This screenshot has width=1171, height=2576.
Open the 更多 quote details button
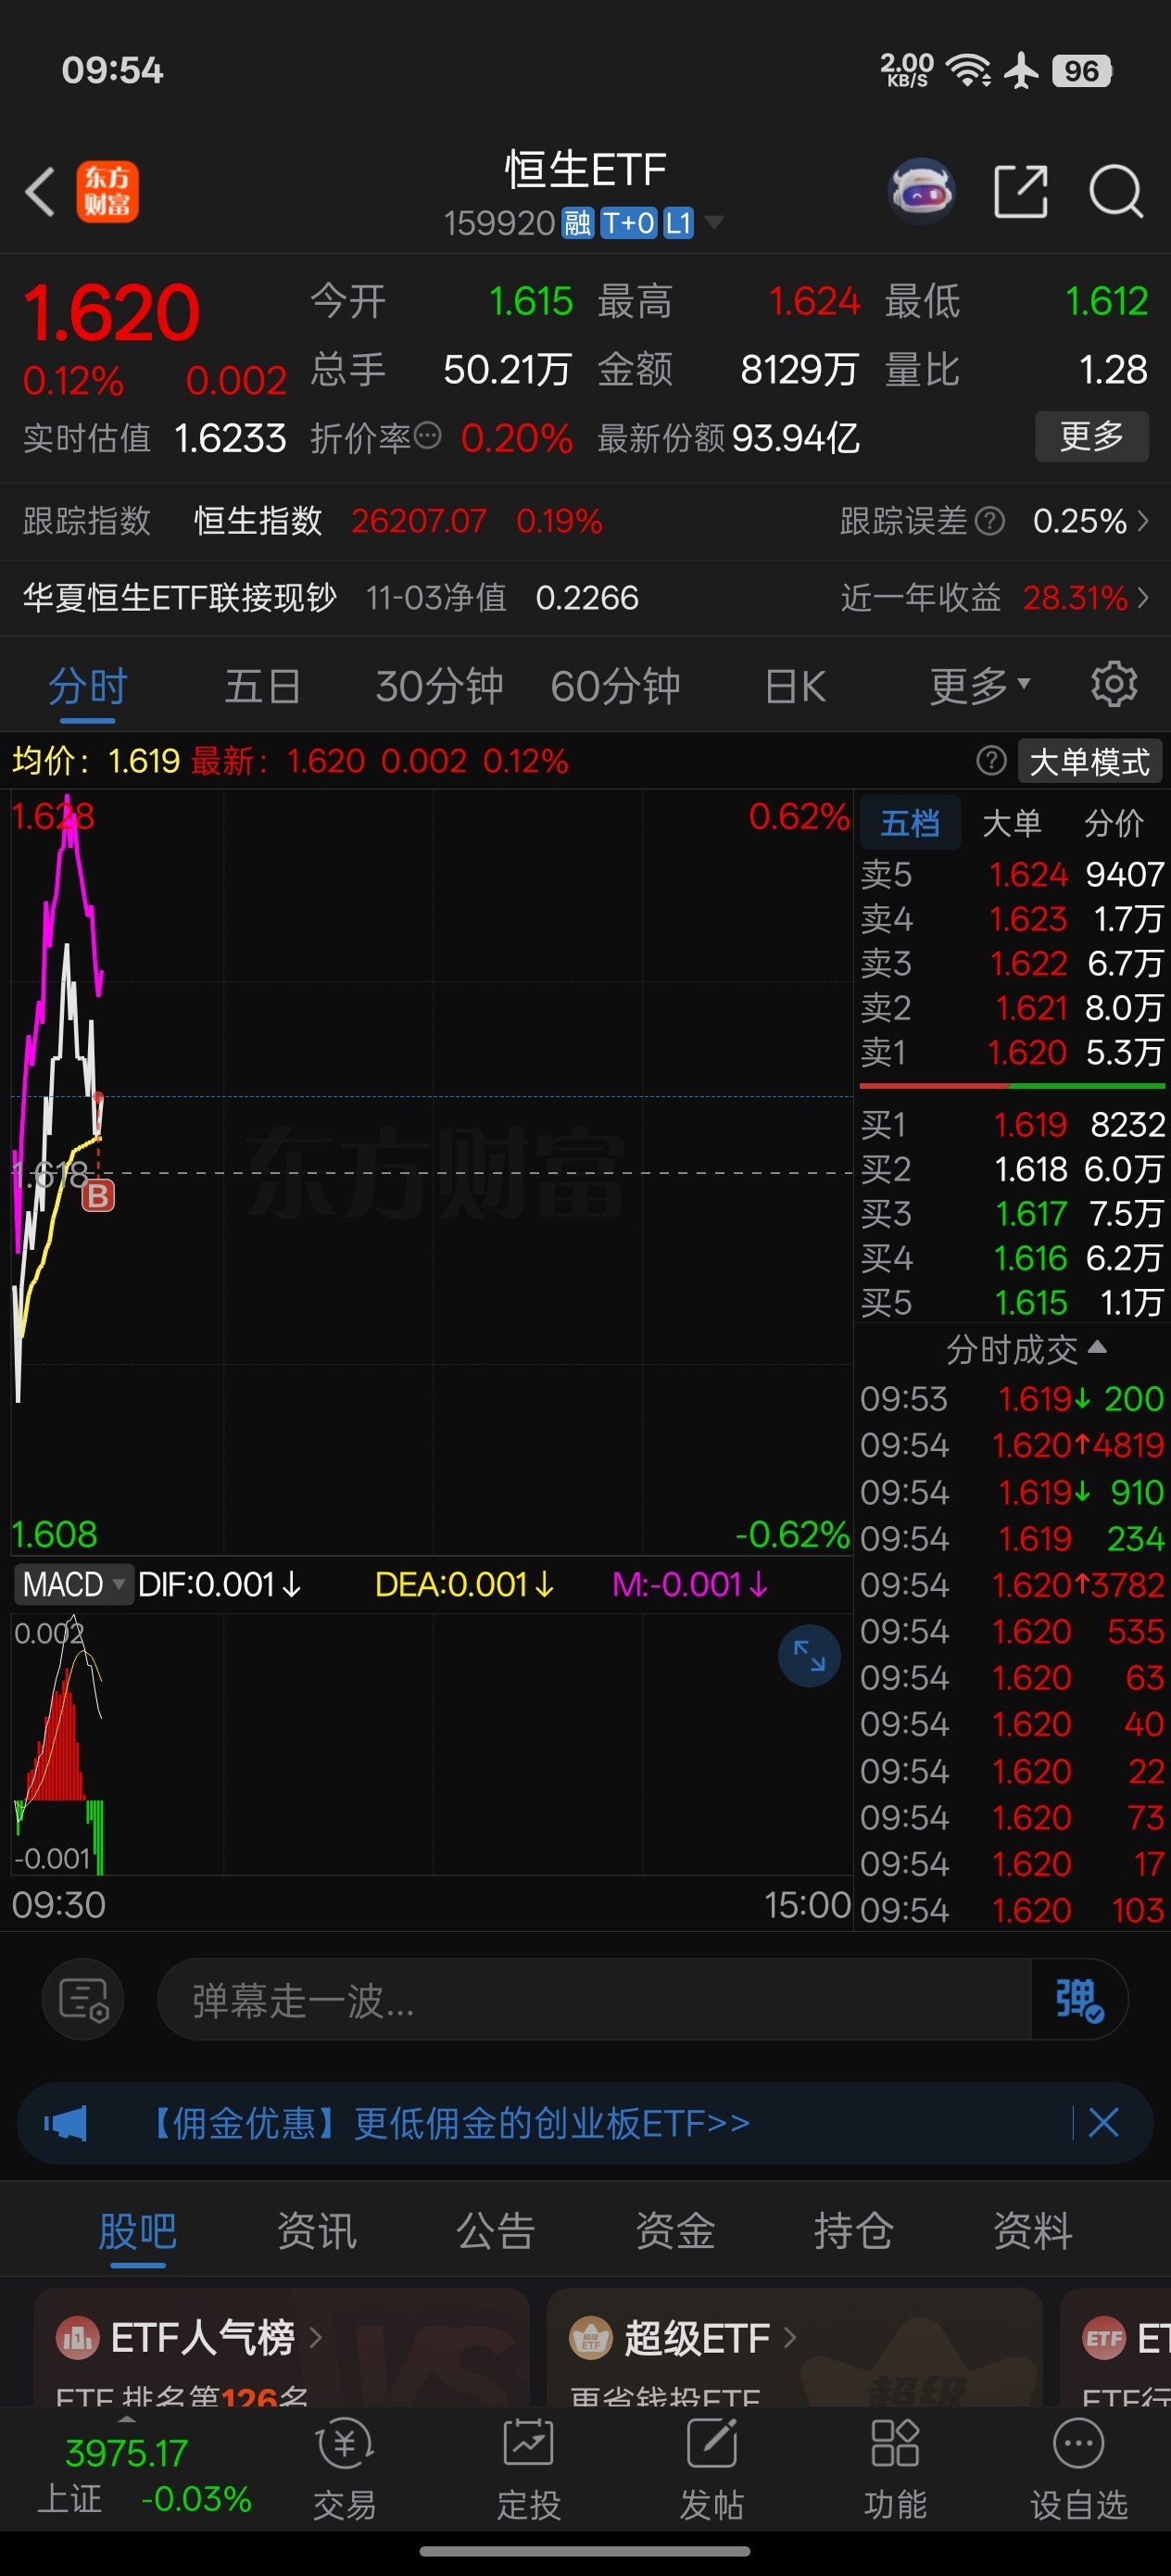[x=1091, y=437]
